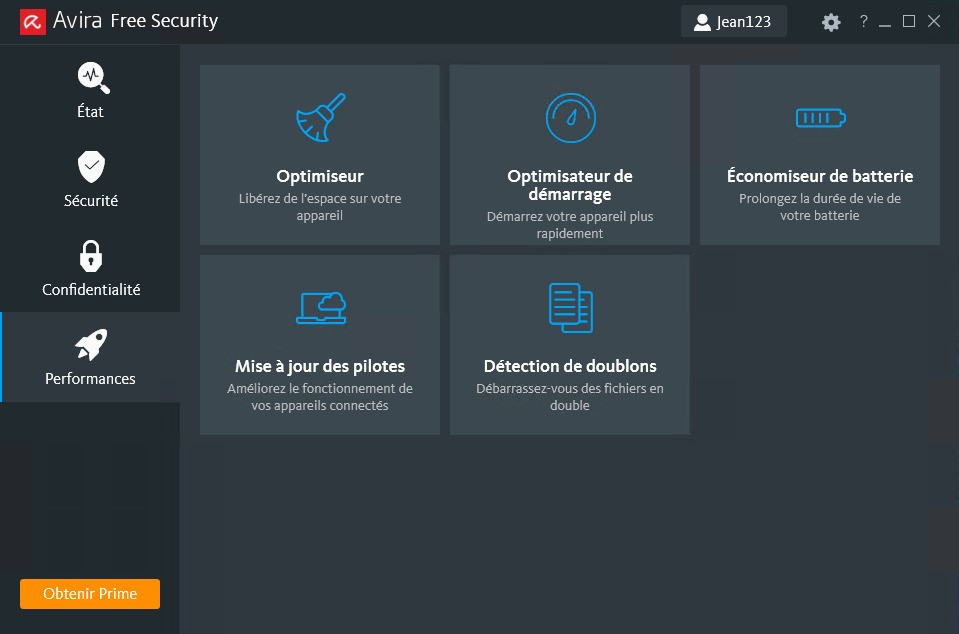Select the Performances rocket icon

tap(91, 344)
